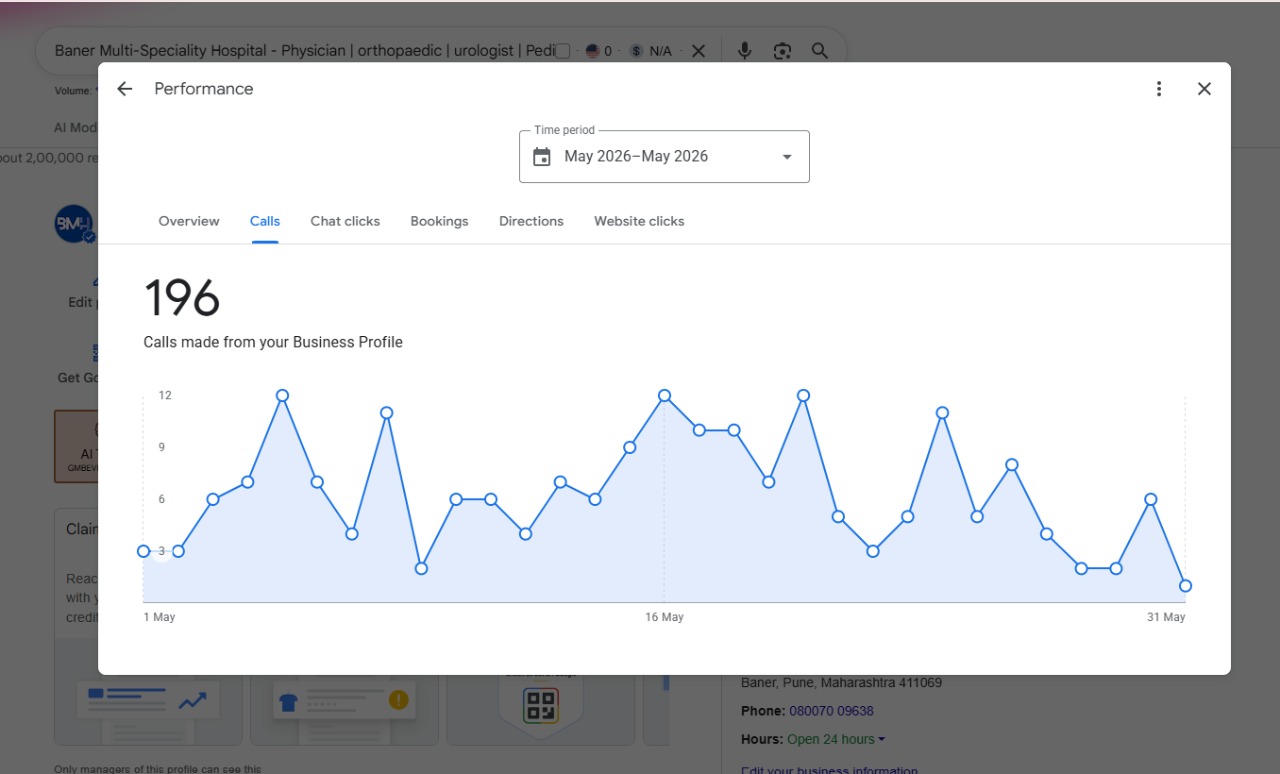Click the trending chart card thumbnail
The image size is (1280, 774).
pos(148,700)
